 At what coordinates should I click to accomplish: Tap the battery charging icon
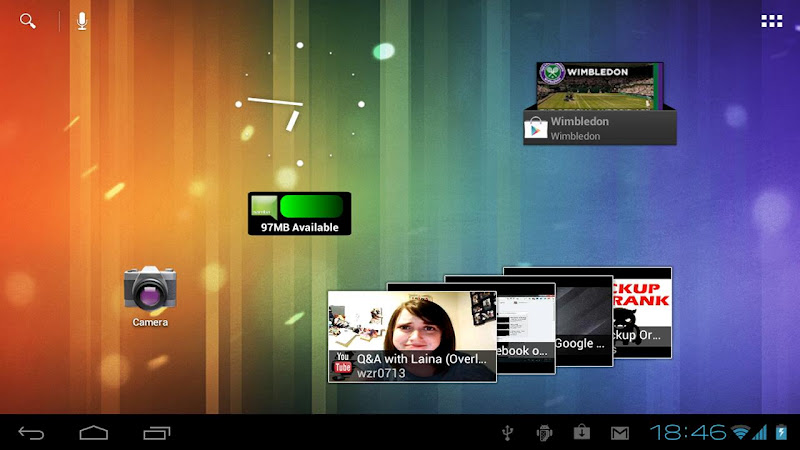pos(781,433)
